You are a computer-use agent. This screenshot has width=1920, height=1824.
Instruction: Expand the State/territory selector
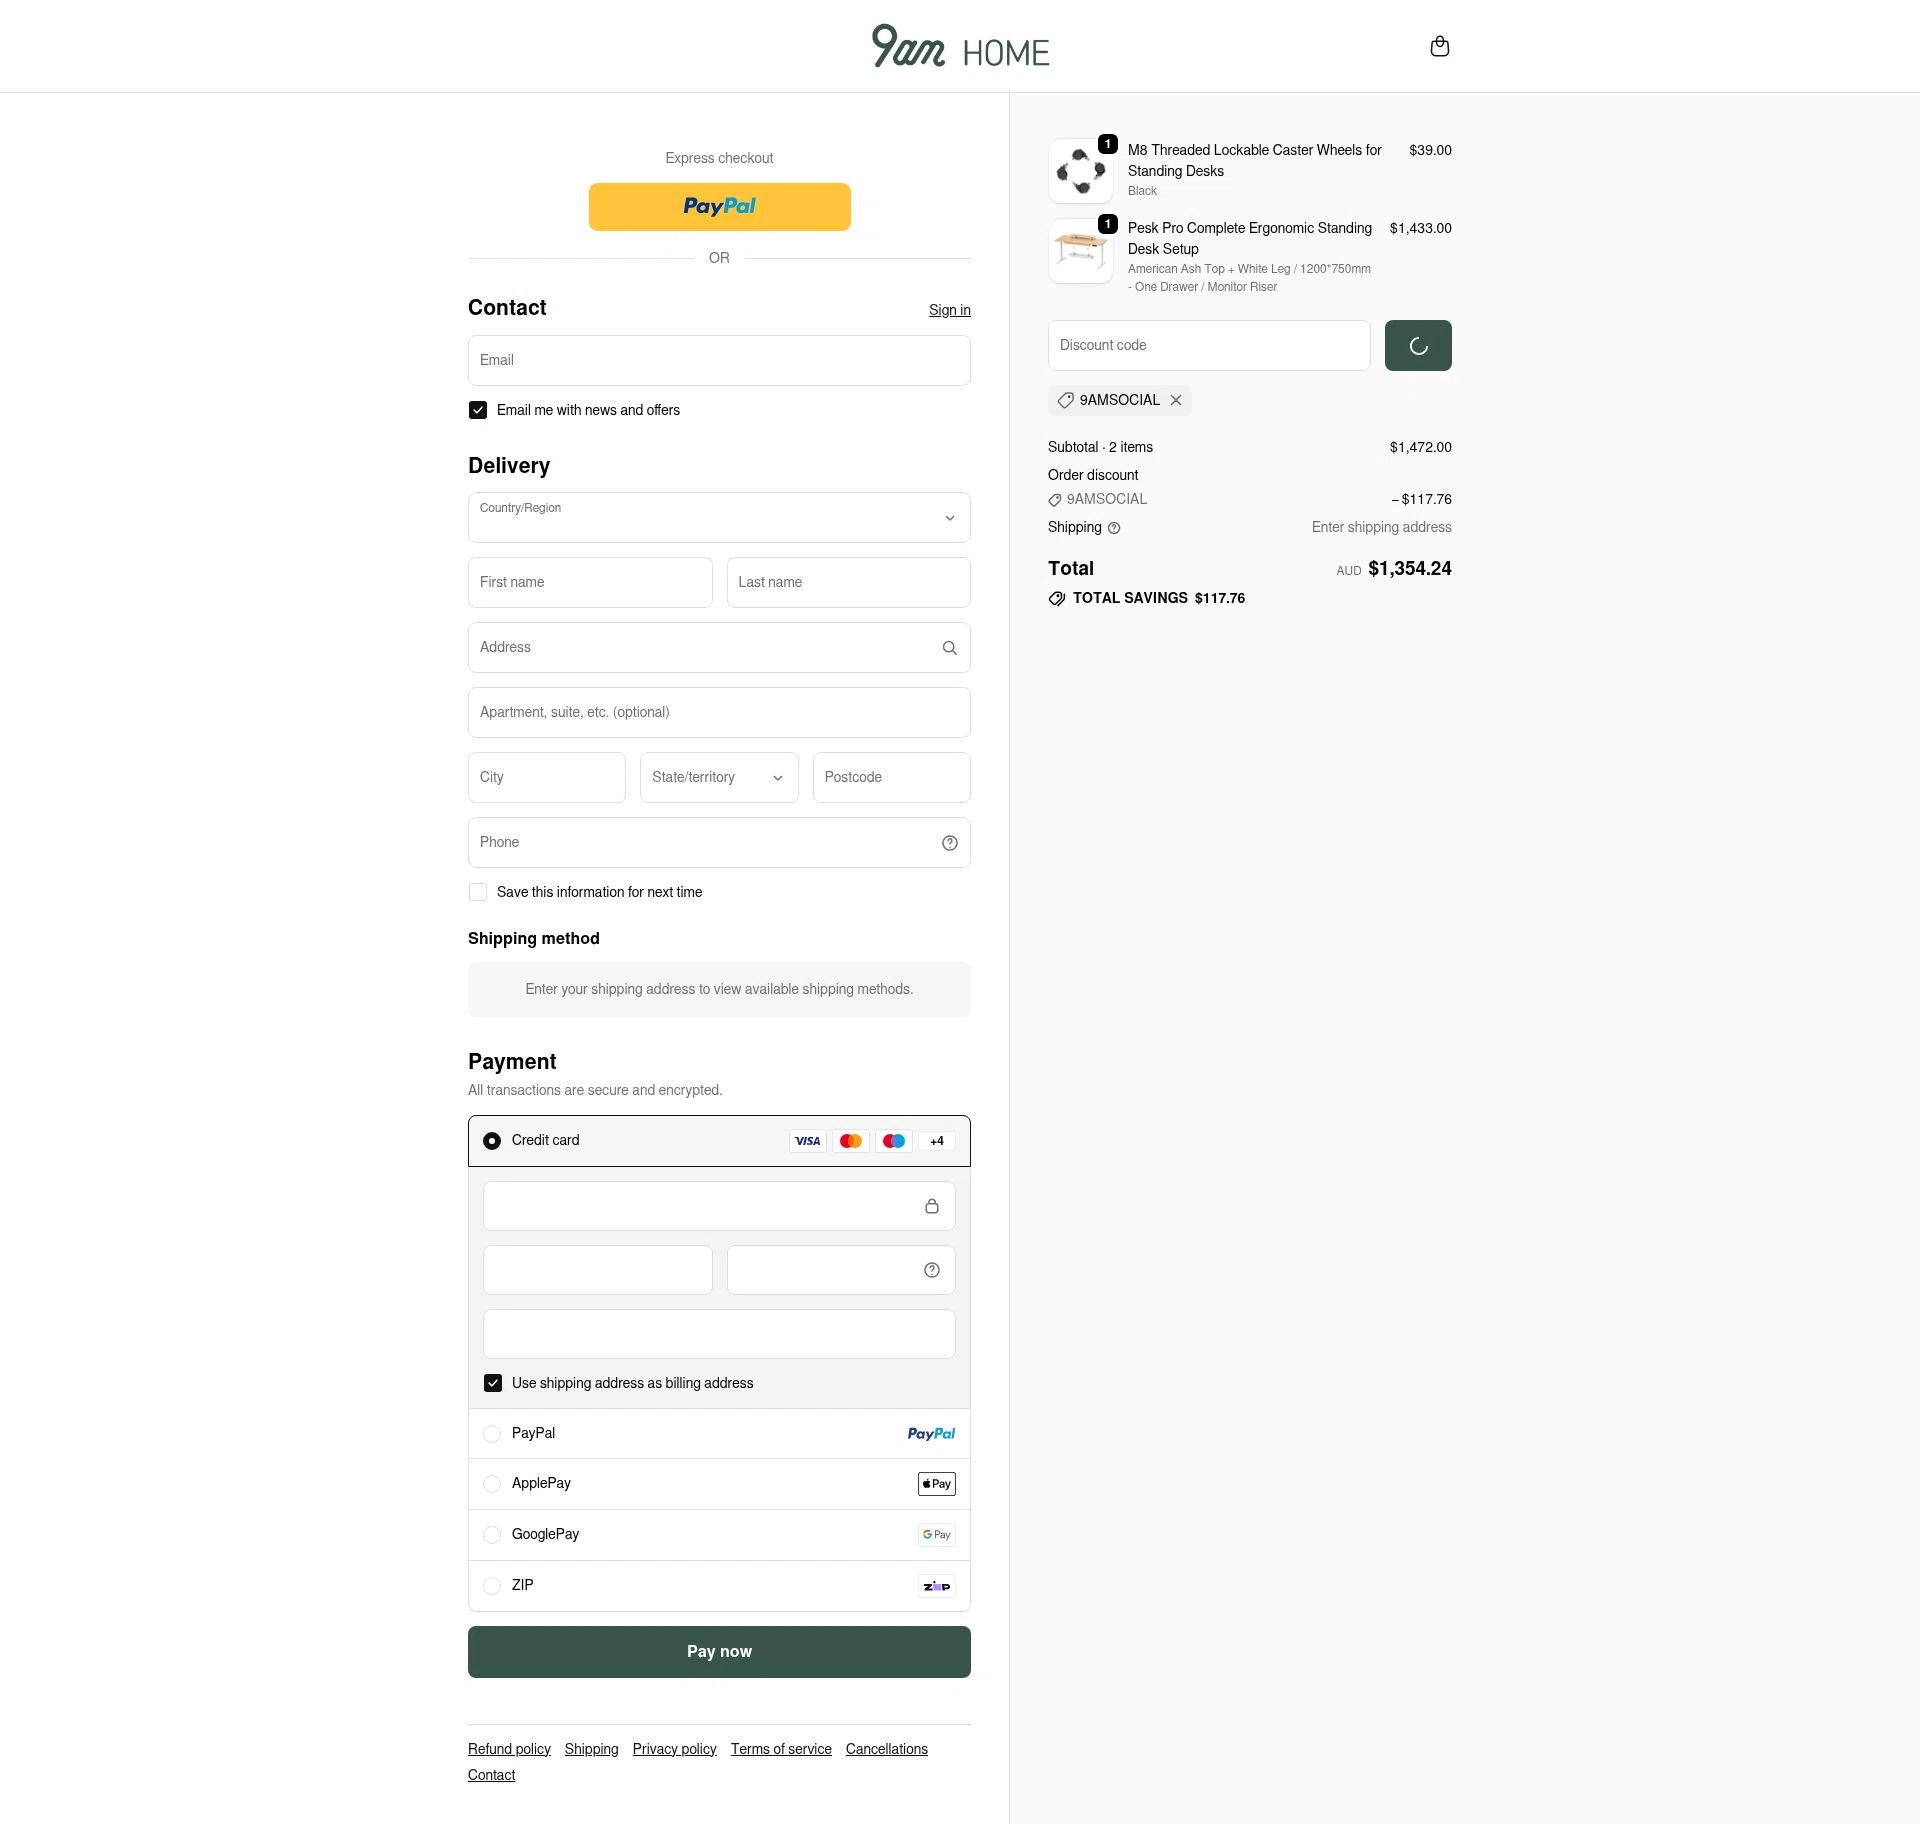click(x=719, y=777)
